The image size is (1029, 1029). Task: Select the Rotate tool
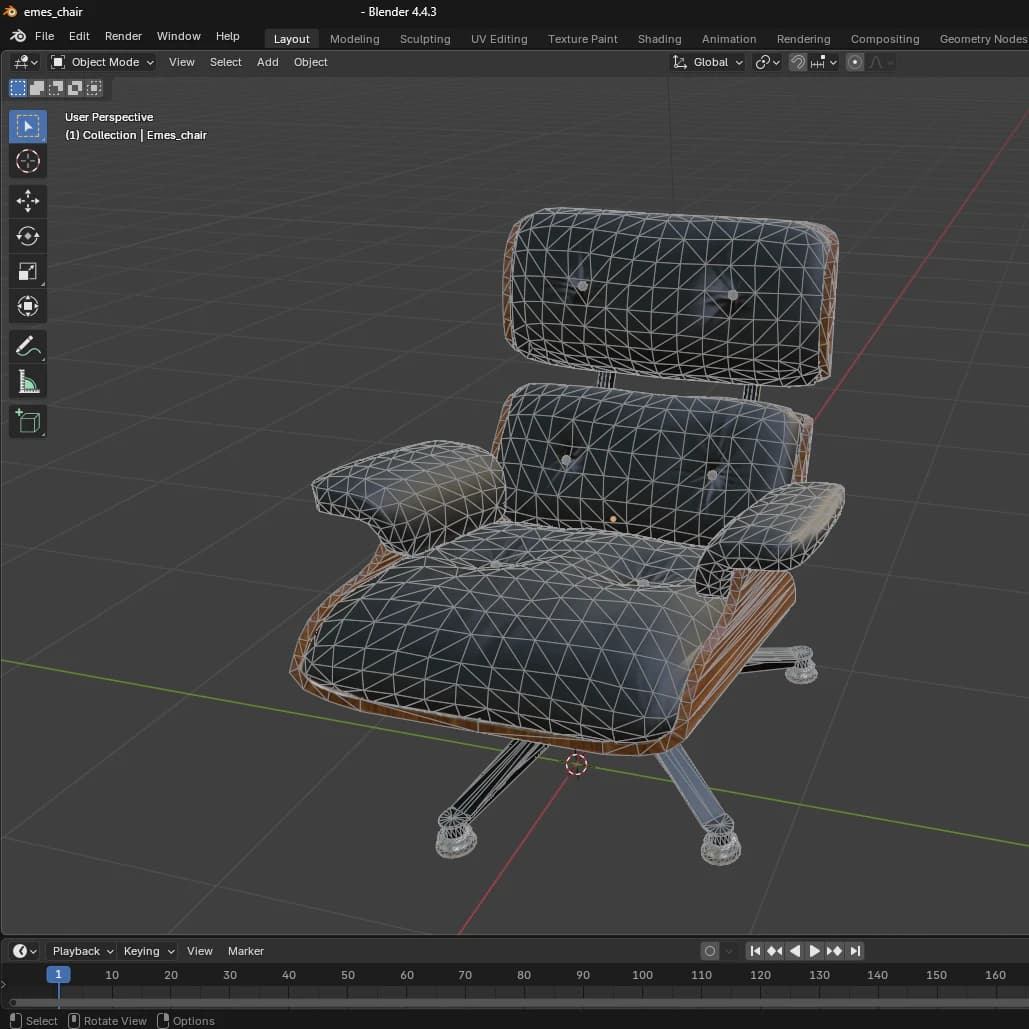pos(28,236)
